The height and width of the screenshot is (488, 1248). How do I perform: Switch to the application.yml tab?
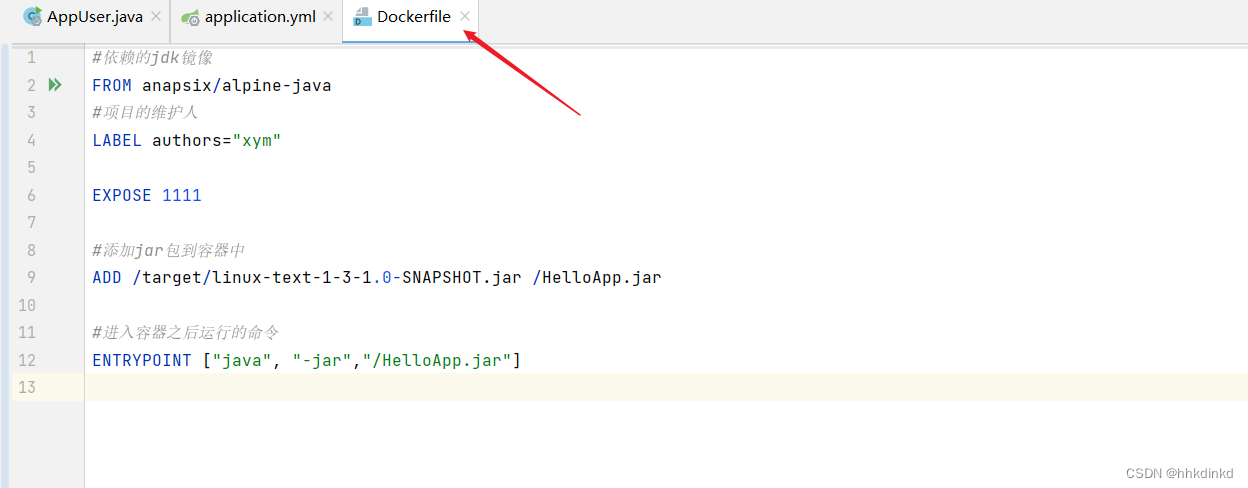[x=260, y=17]
